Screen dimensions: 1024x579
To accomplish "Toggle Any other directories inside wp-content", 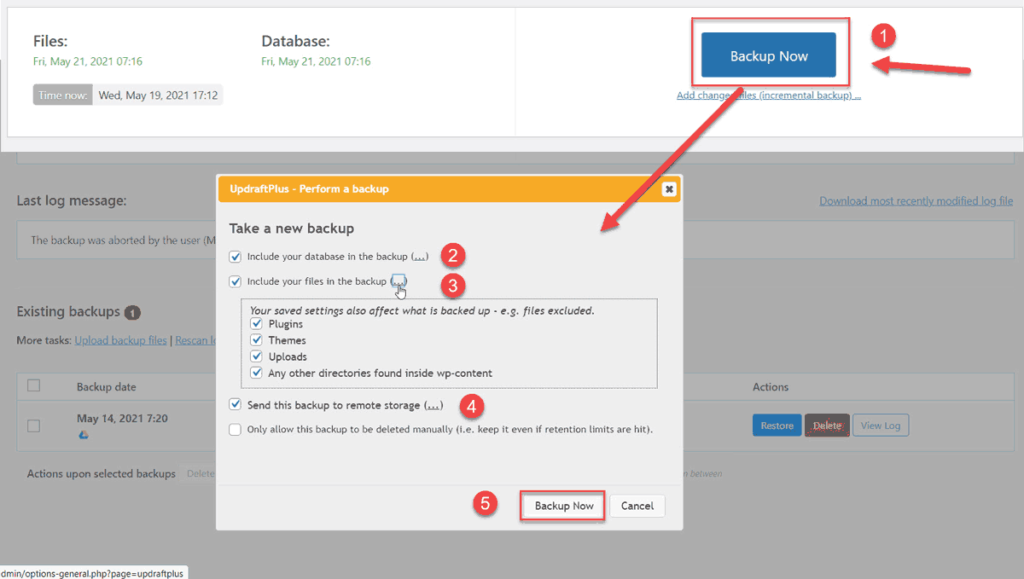I will [257, 373].
